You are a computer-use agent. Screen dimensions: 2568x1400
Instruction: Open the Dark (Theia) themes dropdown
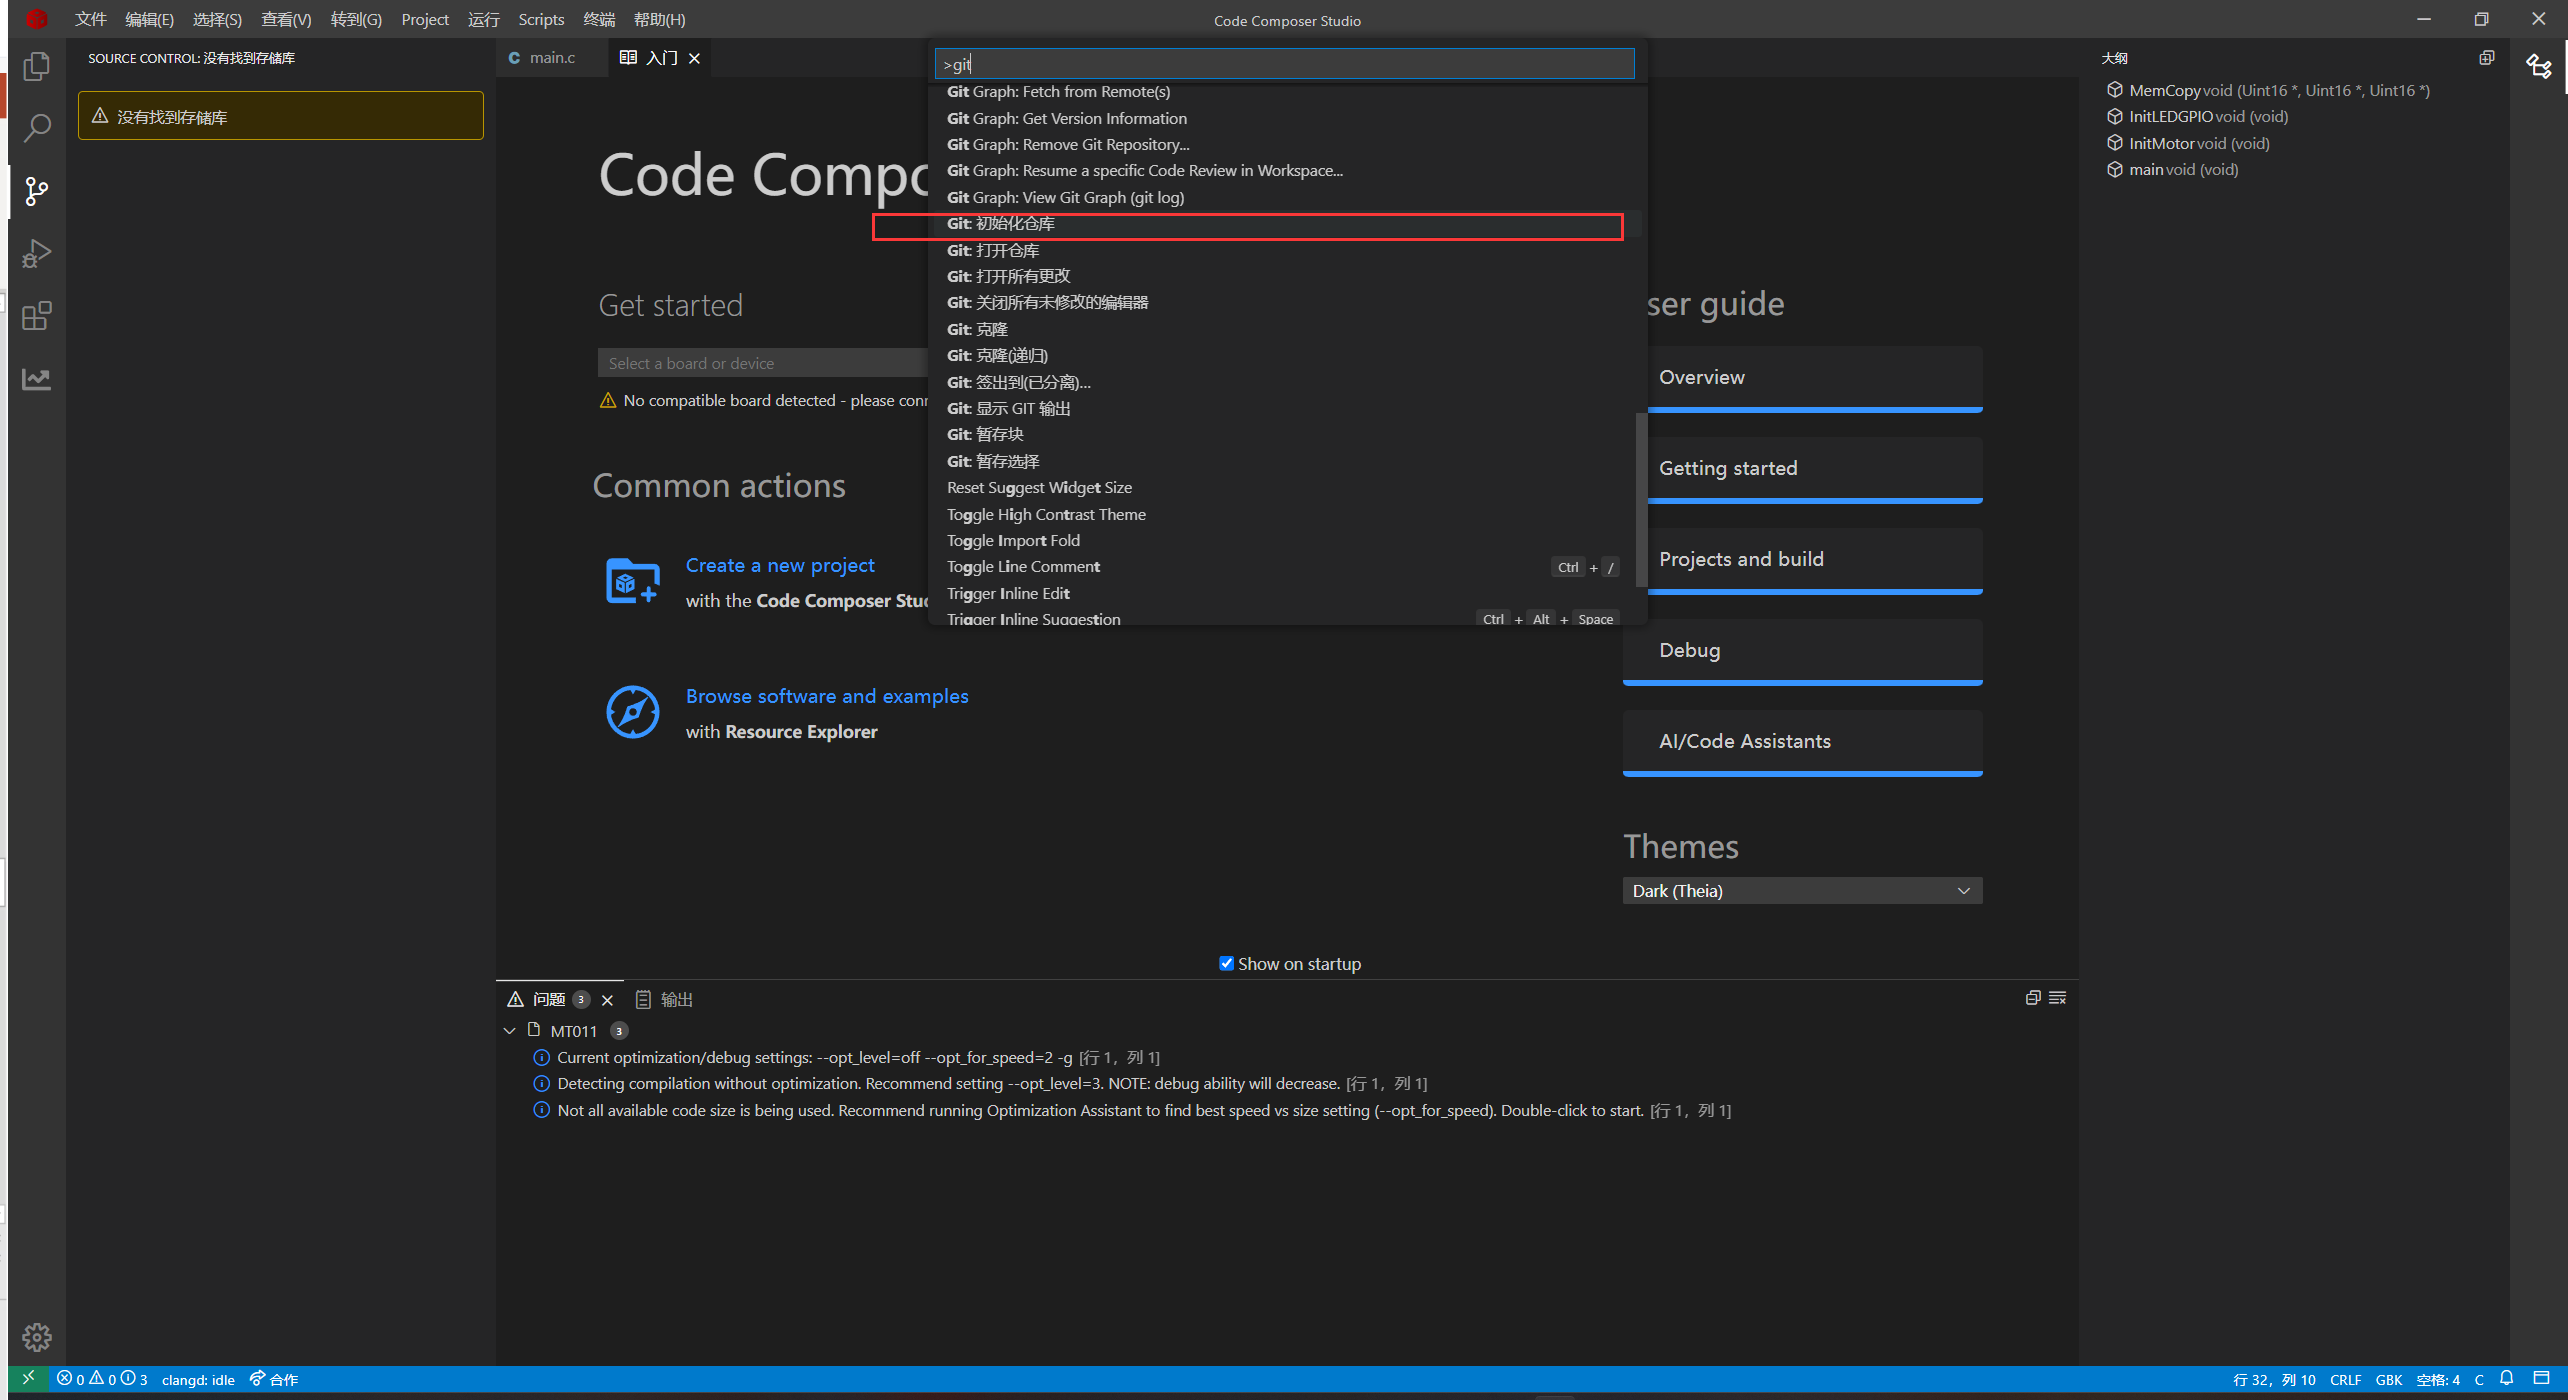pos(1801,891)
